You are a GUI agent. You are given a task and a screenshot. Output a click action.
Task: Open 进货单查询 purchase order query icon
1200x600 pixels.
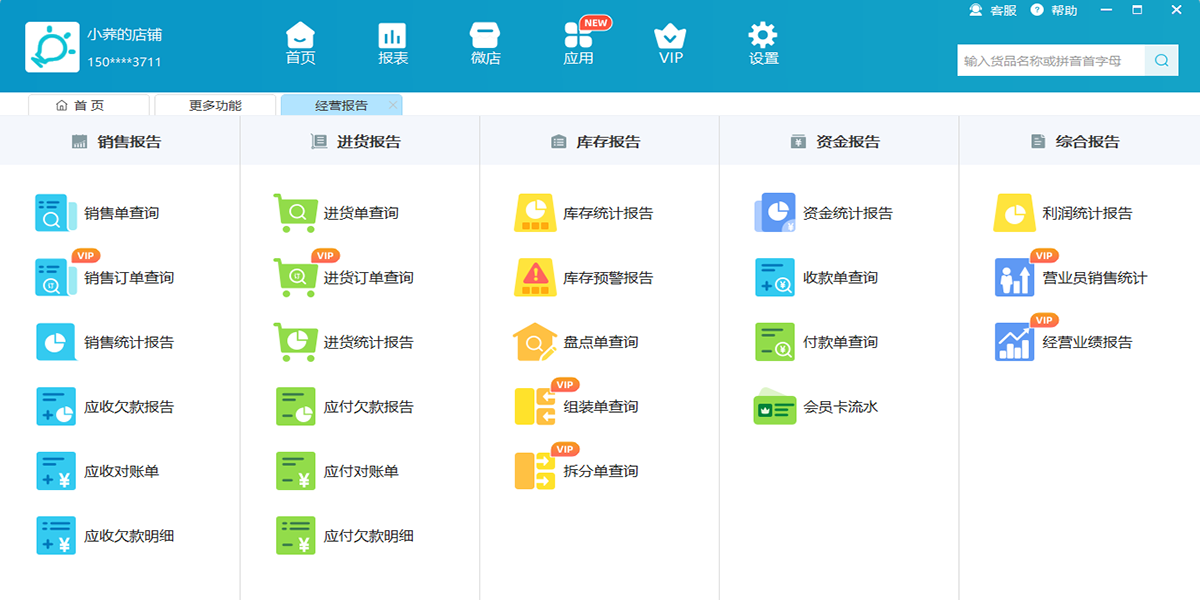click(x=295, y=213)
